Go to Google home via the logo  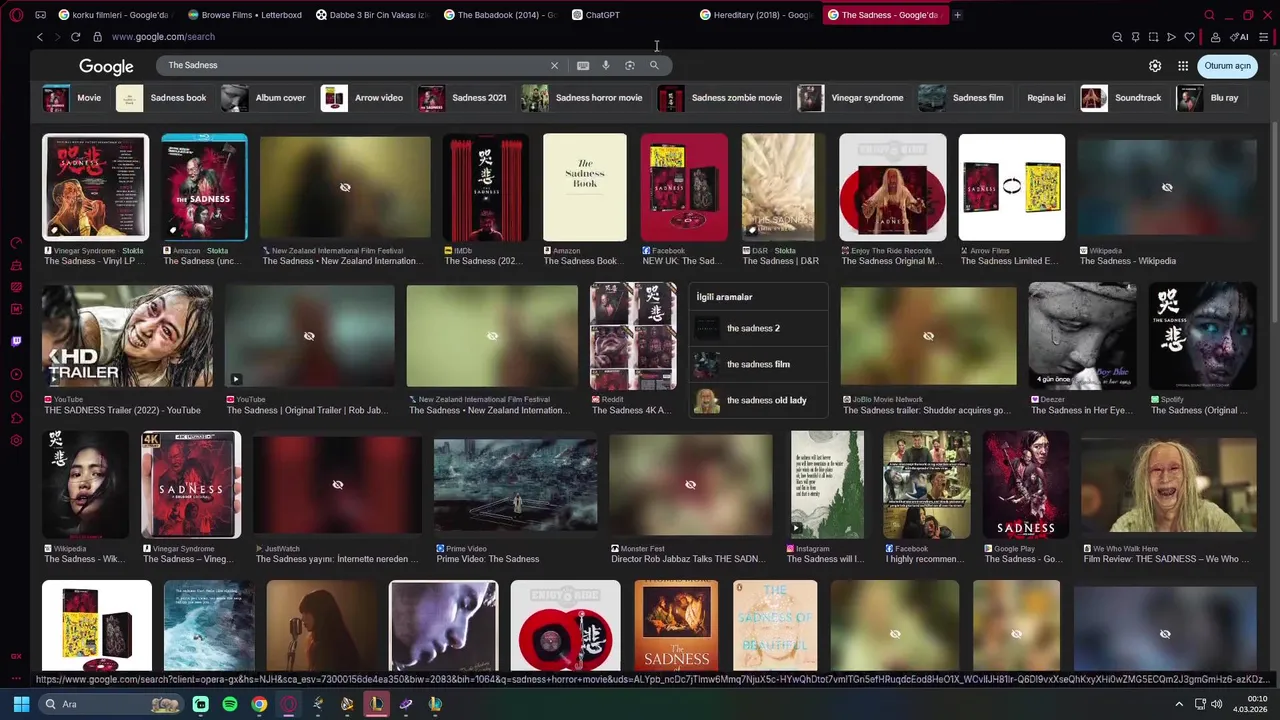106,67
